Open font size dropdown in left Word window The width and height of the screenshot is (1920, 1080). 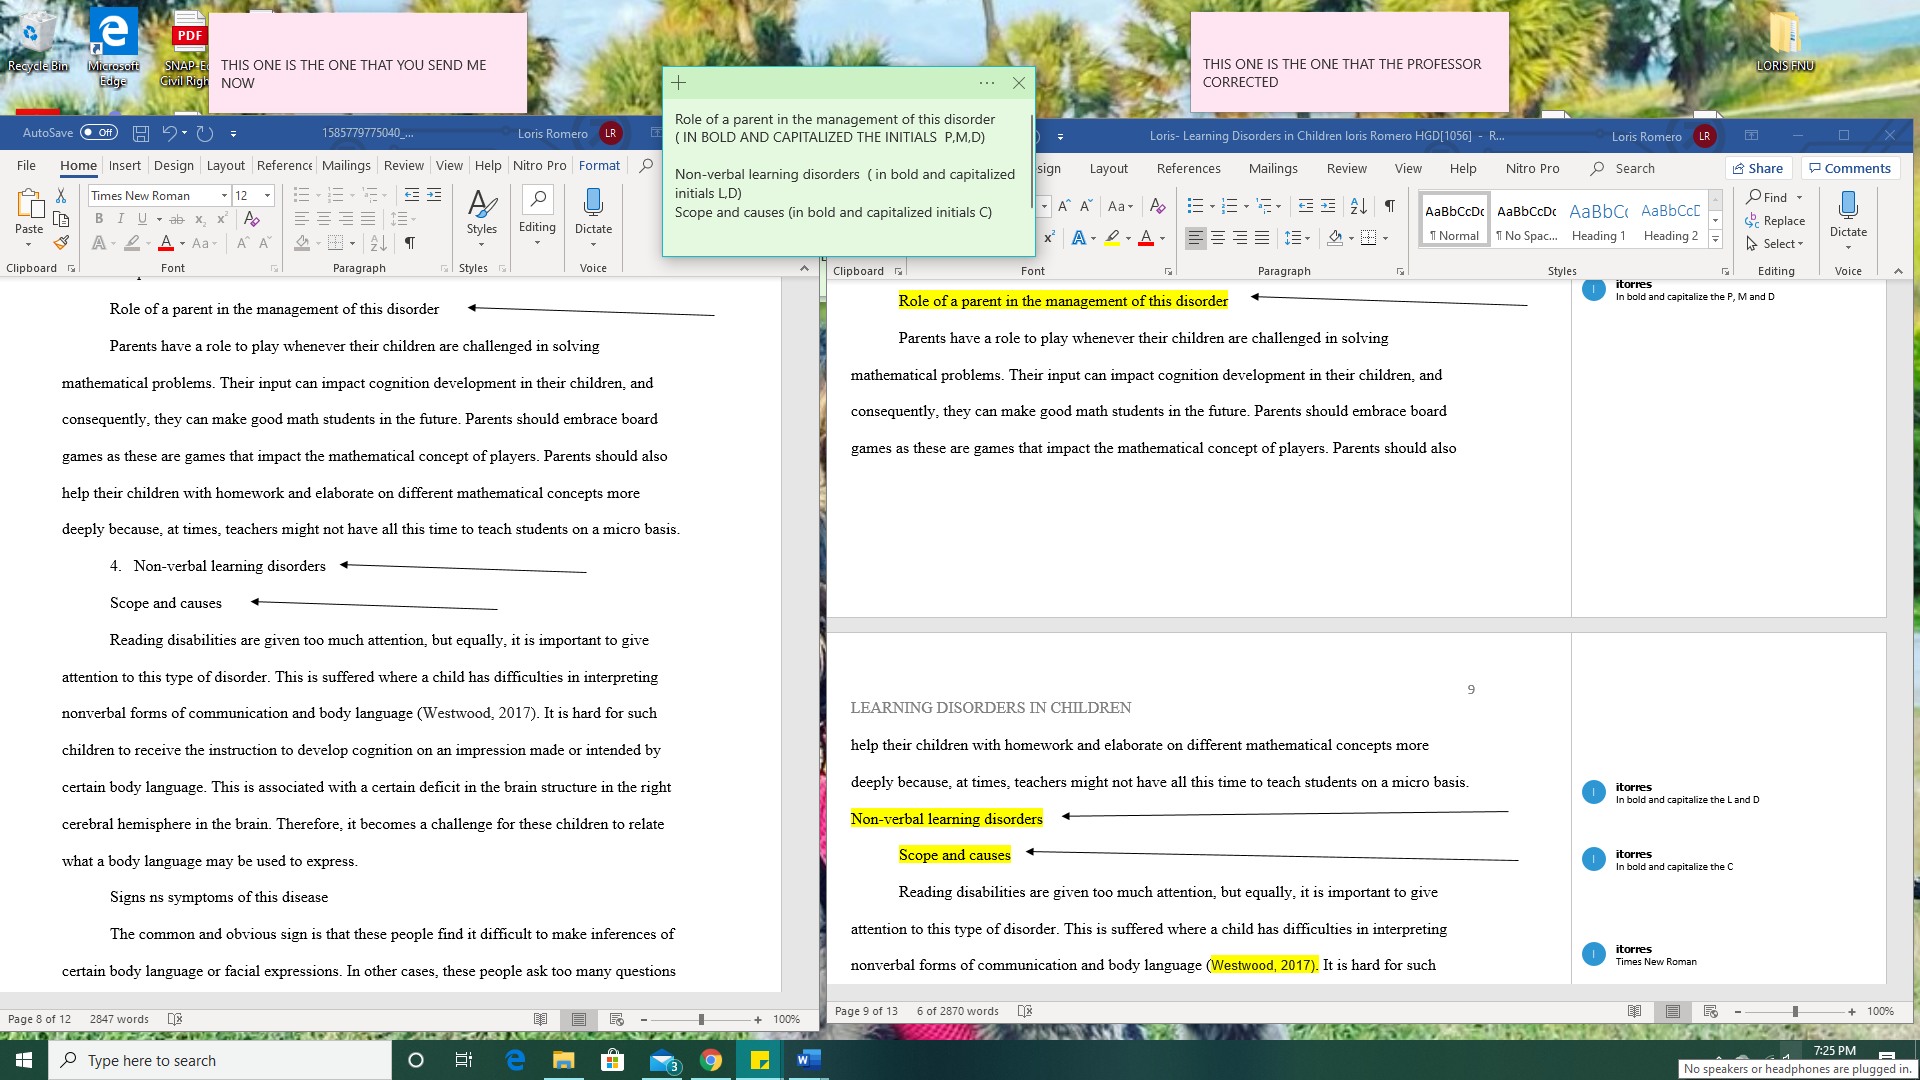point(267,195)
